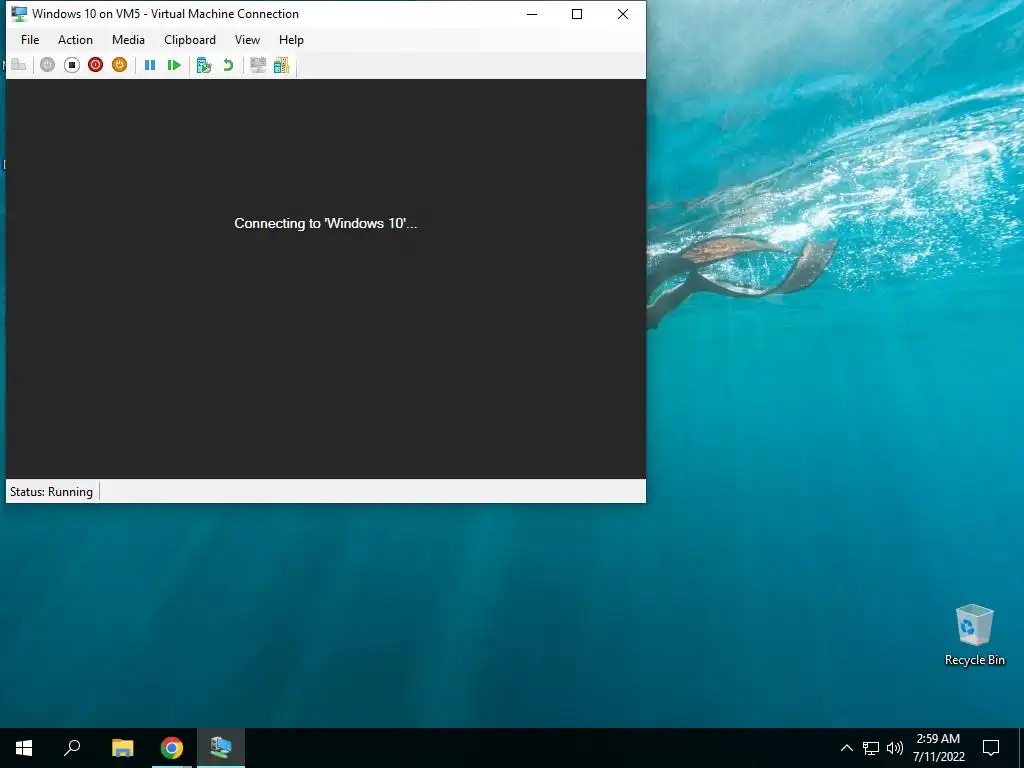This screenshot has height=768, width=1024.
Task: Open the File menu
Action: tap(30, 40)
